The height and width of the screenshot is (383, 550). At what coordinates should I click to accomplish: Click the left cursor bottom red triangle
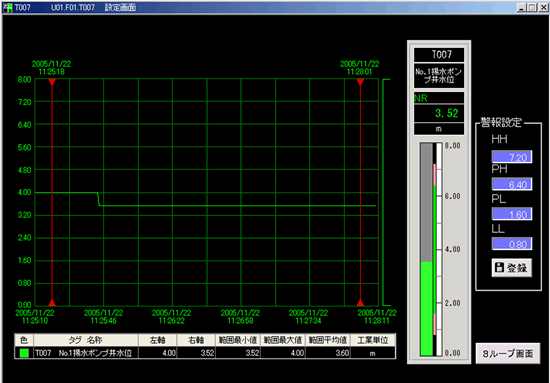pos(52,302)
